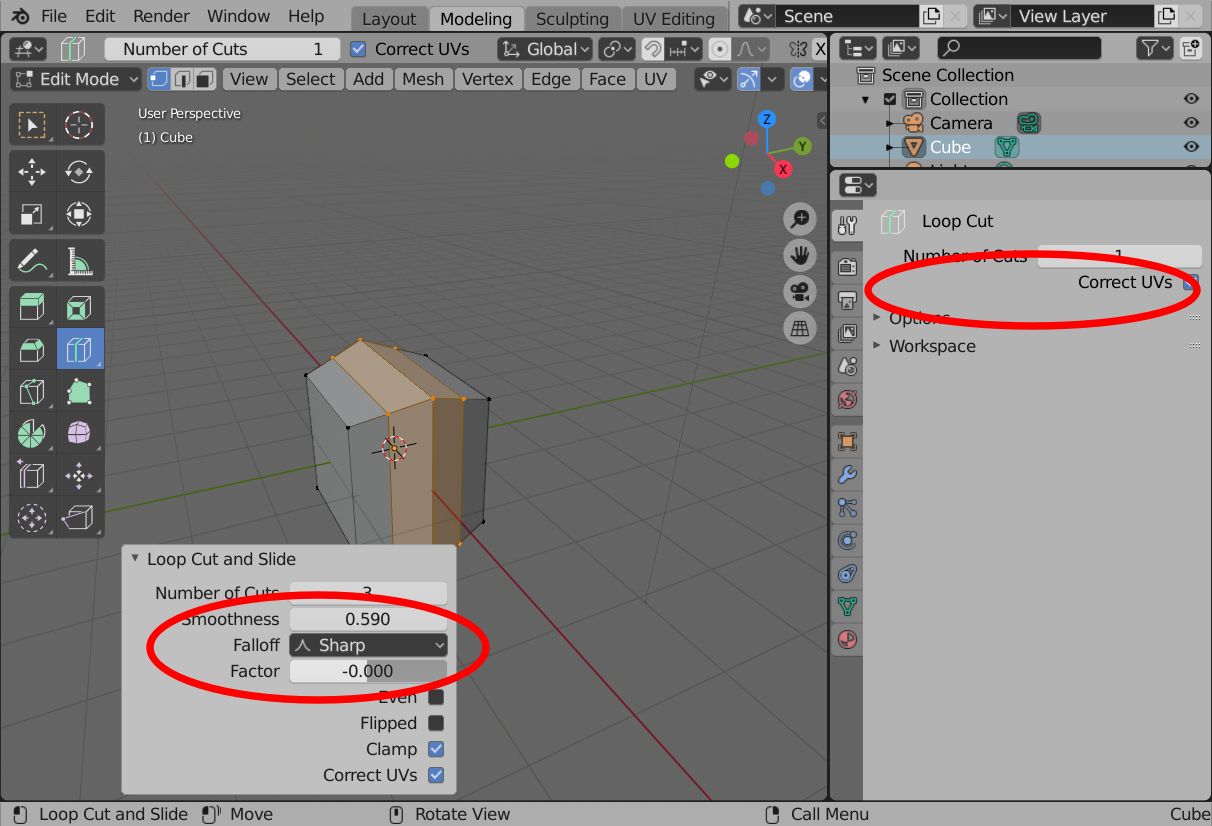Activate the Rotate tool

[x=79, y=172]
